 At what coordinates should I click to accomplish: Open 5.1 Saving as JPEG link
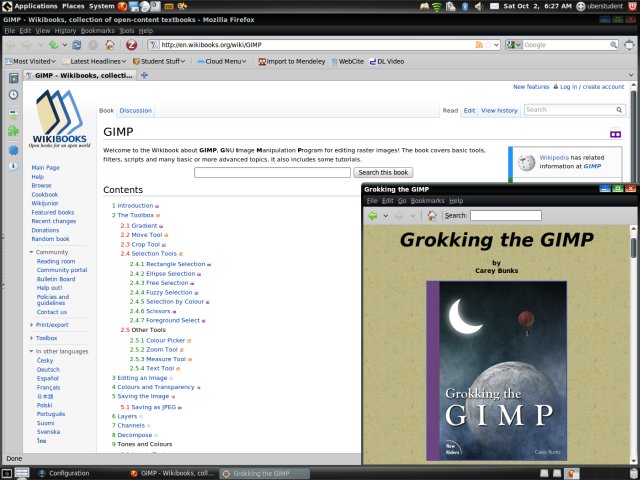(153, 407)
